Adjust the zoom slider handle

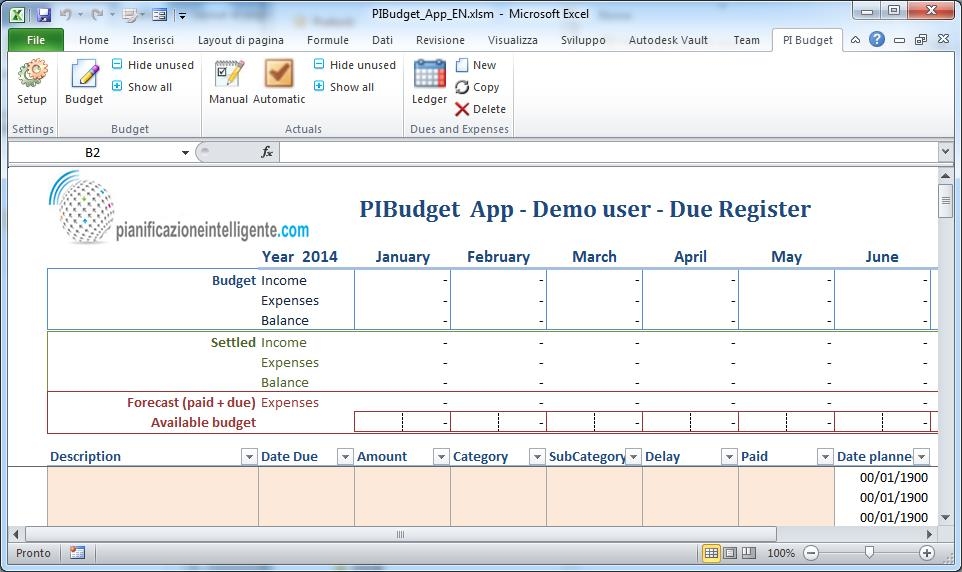pyautogui.click(x=869, y=553)
